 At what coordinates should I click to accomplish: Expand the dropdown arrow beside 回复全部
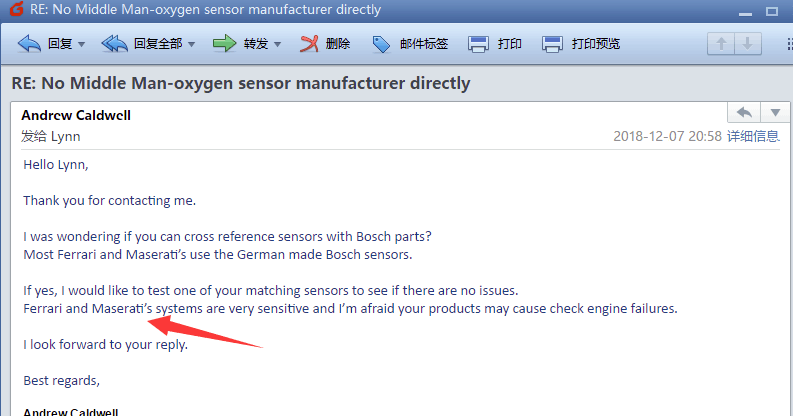click(x=191, y=44)
